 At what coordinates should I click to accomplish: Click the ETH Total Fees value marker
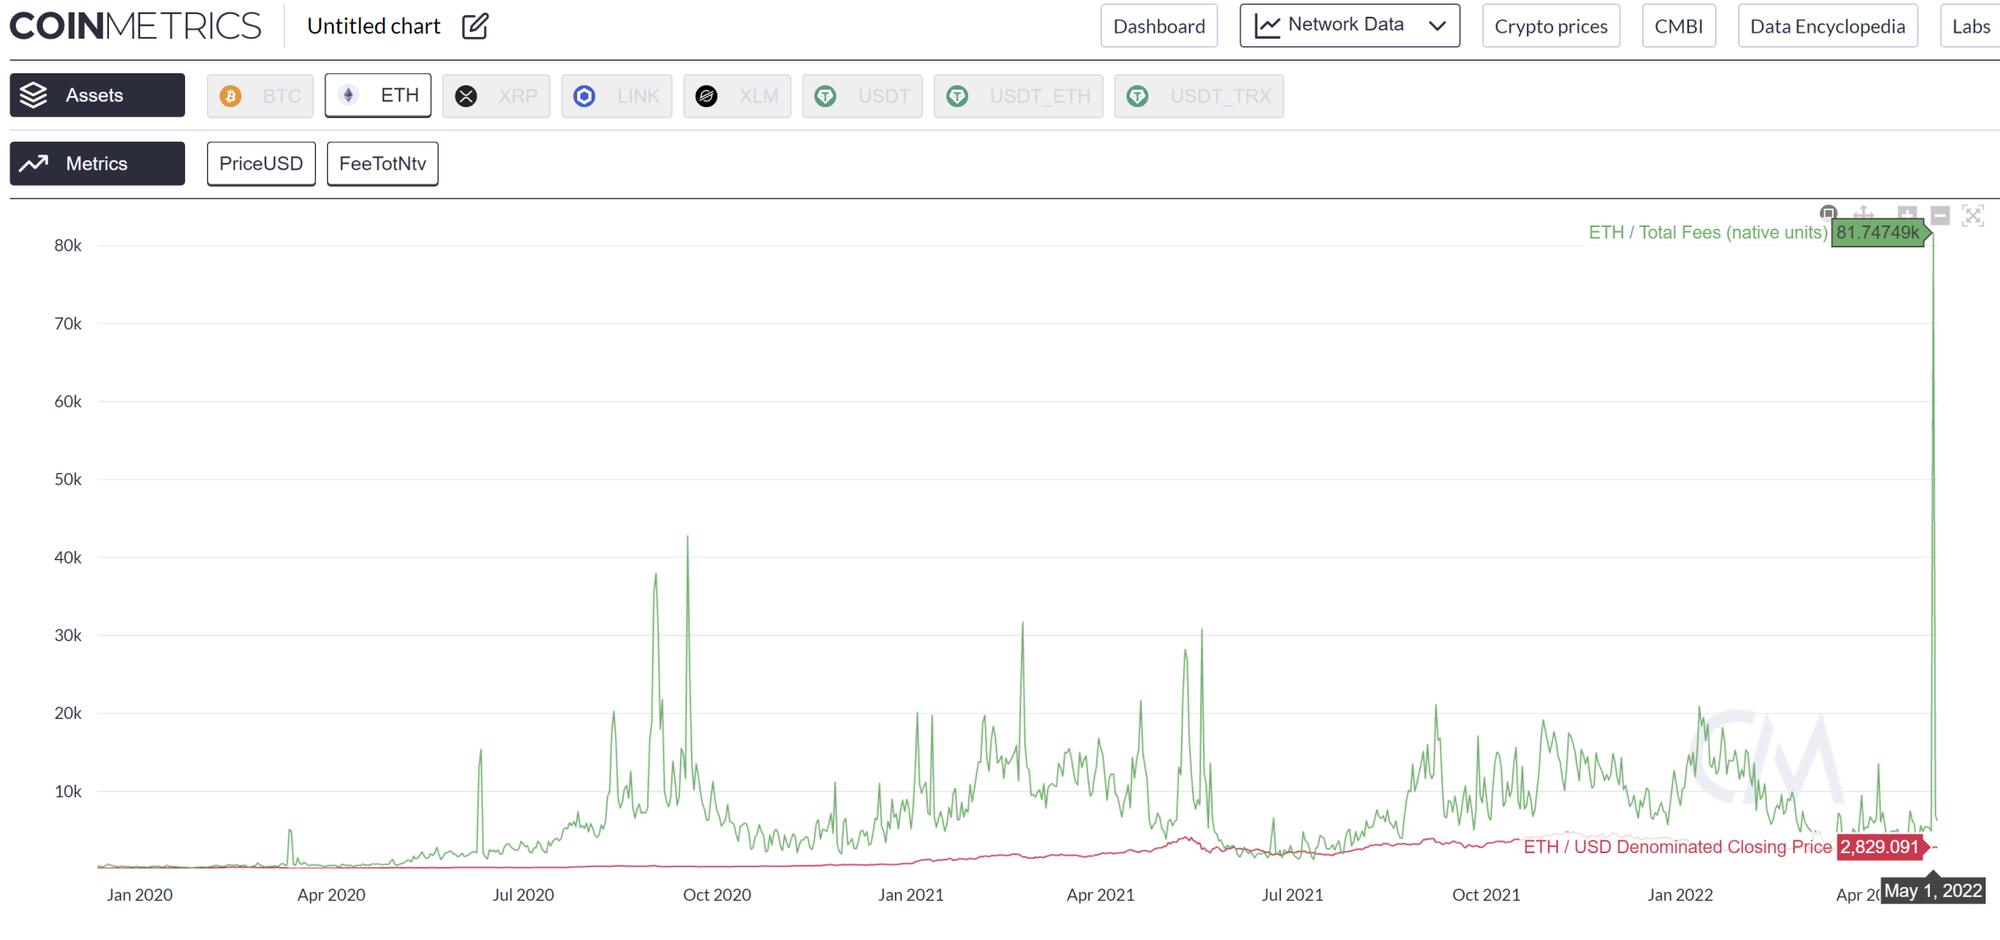(x=1879, y=232)
